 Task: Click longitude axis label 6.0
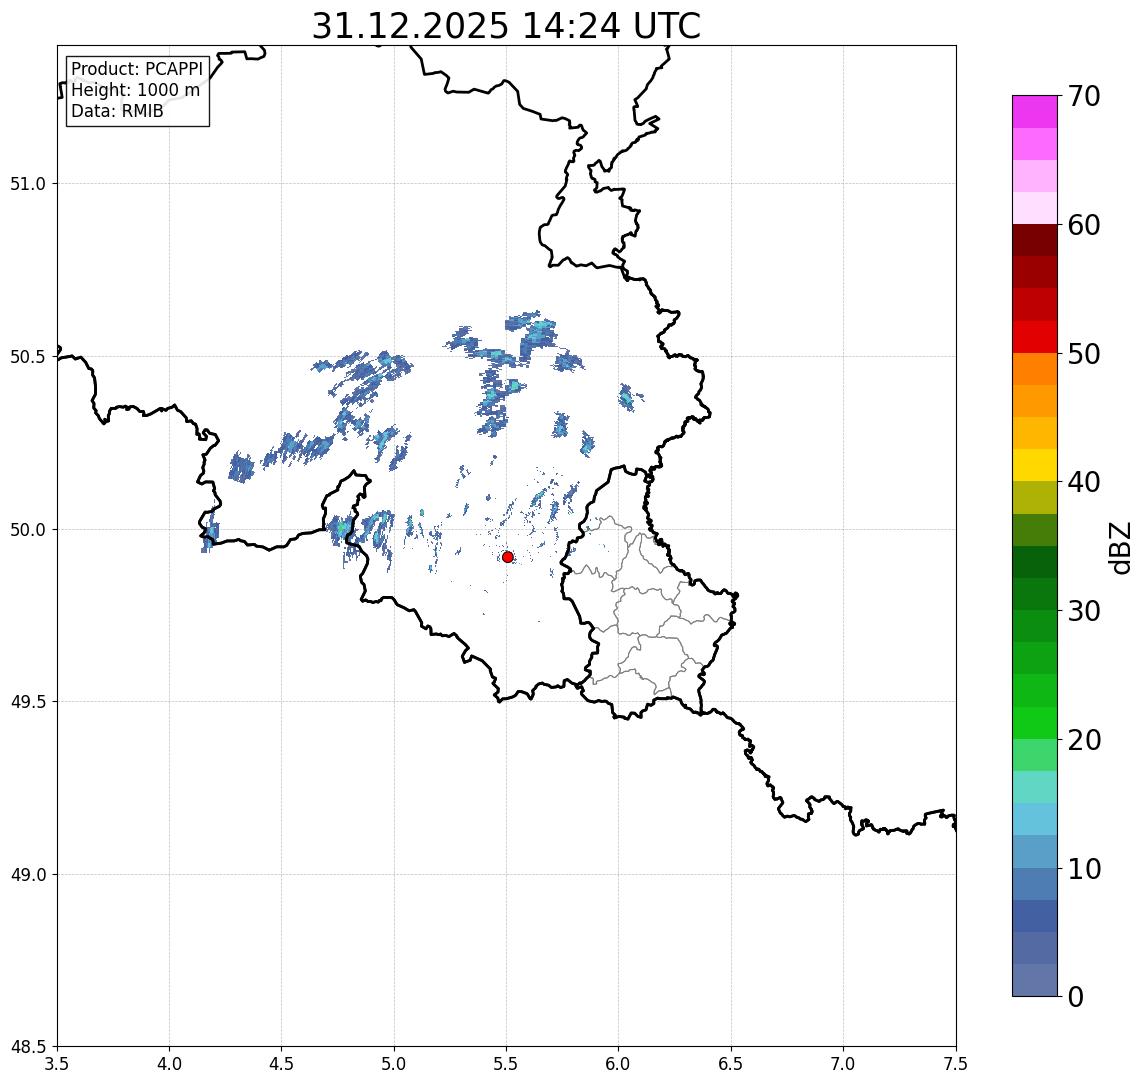619,1064
